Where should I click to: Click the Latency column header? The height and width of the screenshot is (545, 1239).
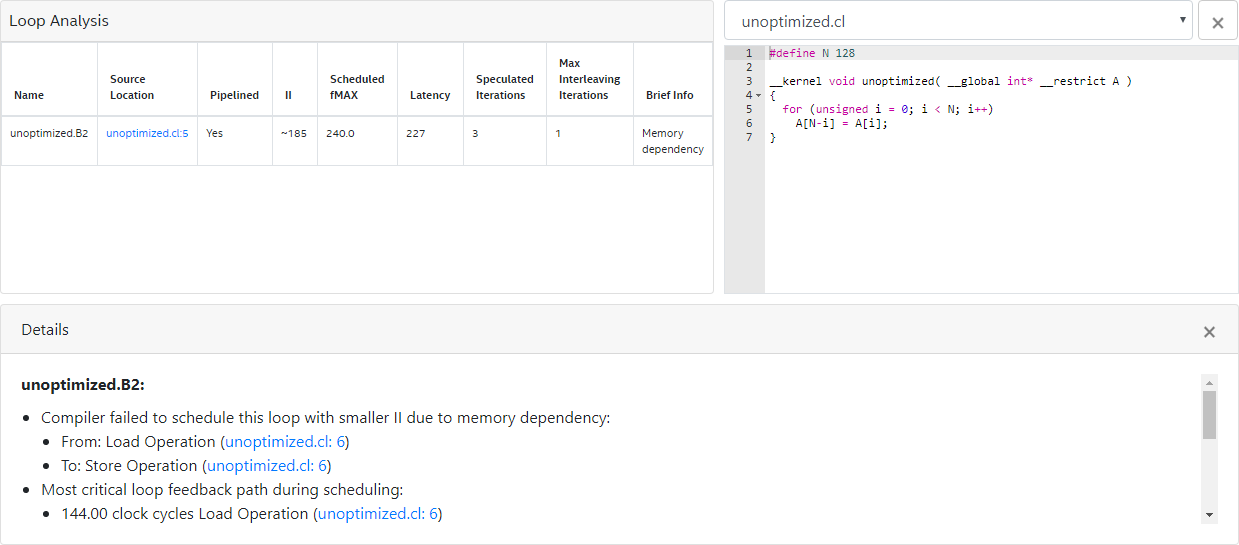click(427, 95)
